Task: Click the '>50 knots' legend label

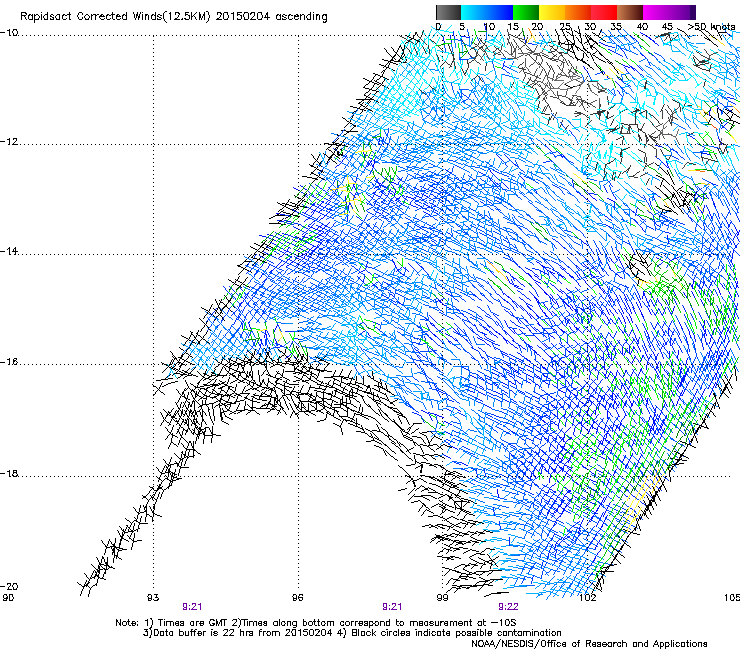Action: click(x=711, y=26)
